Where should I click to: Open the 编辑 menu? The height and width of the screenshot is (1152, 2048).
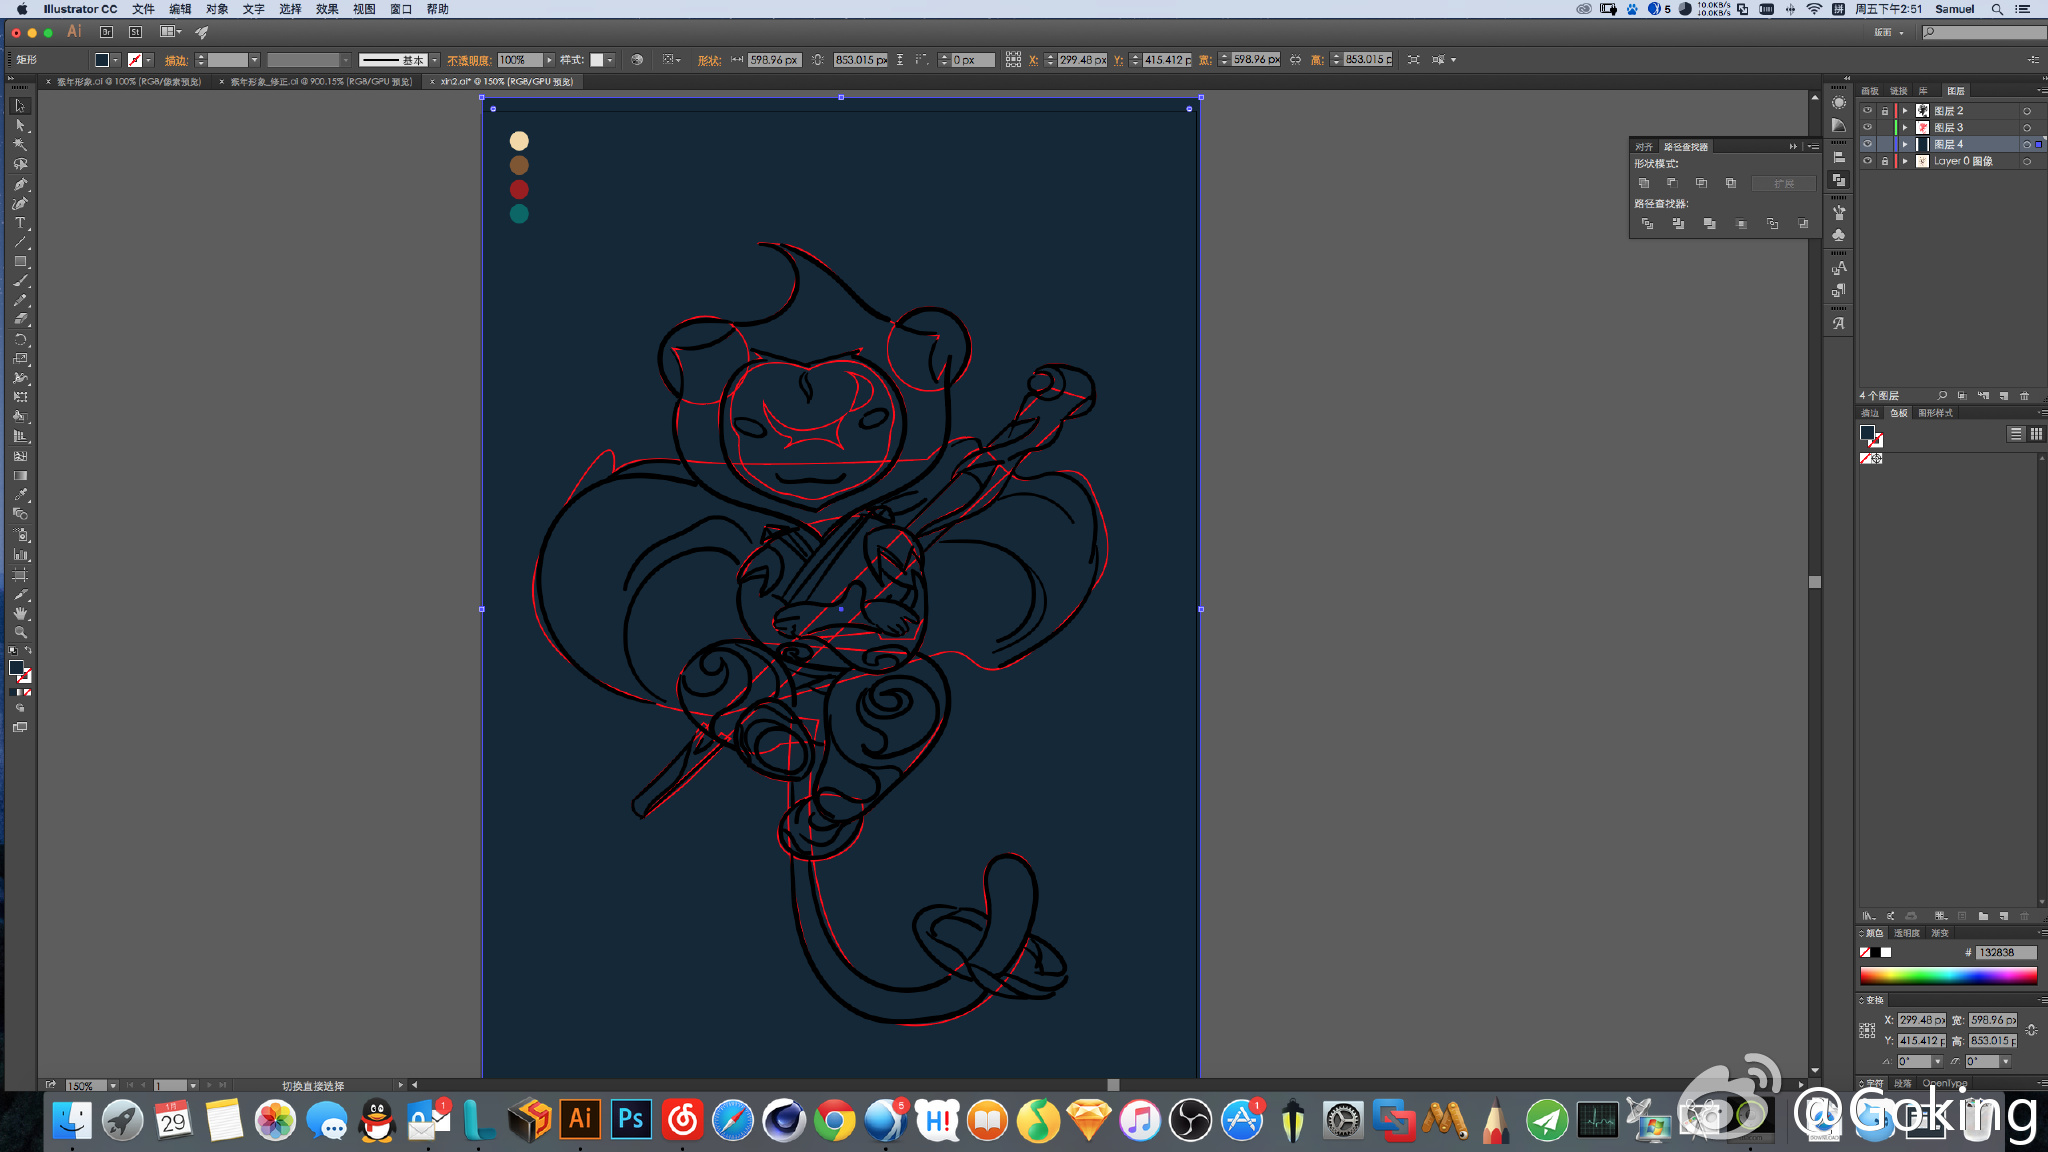180,9
